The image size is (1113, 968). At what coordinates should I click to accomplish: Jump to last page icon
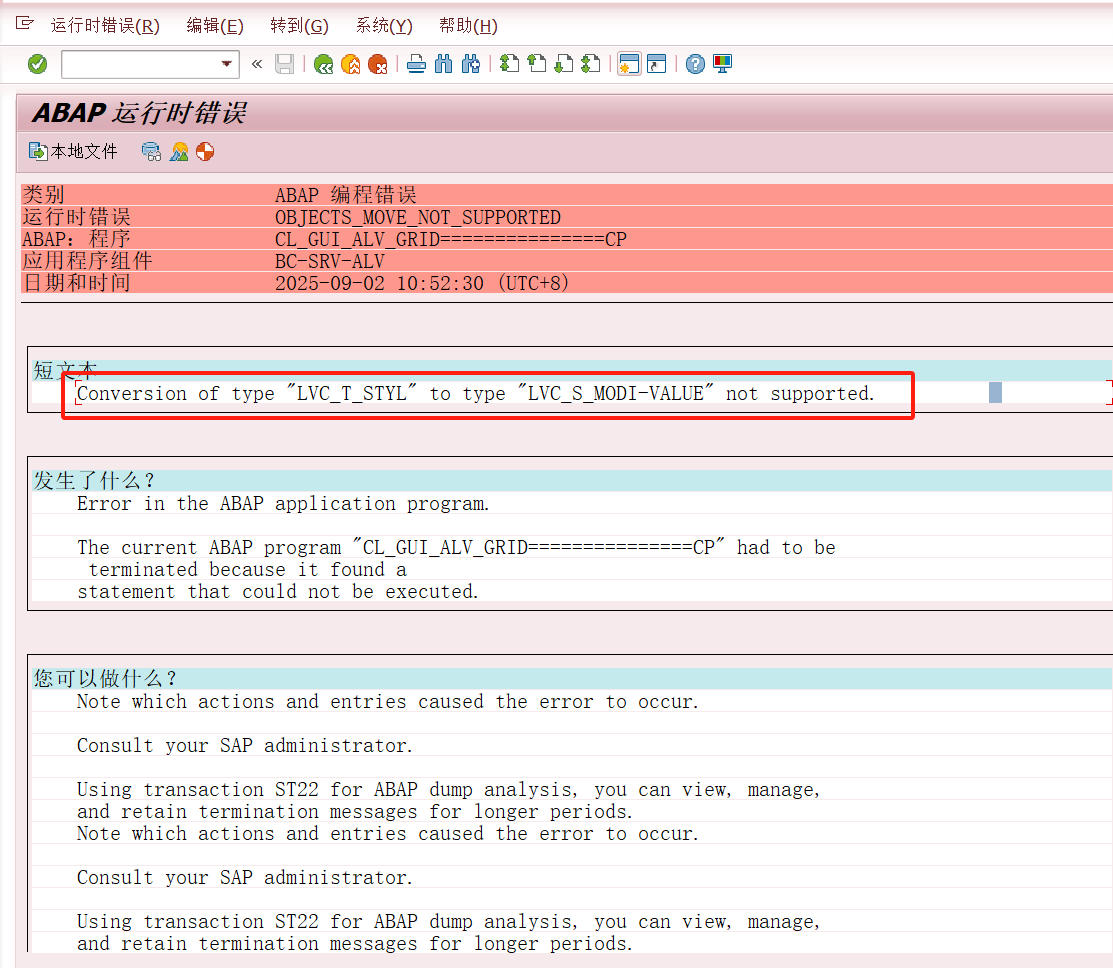591,65
